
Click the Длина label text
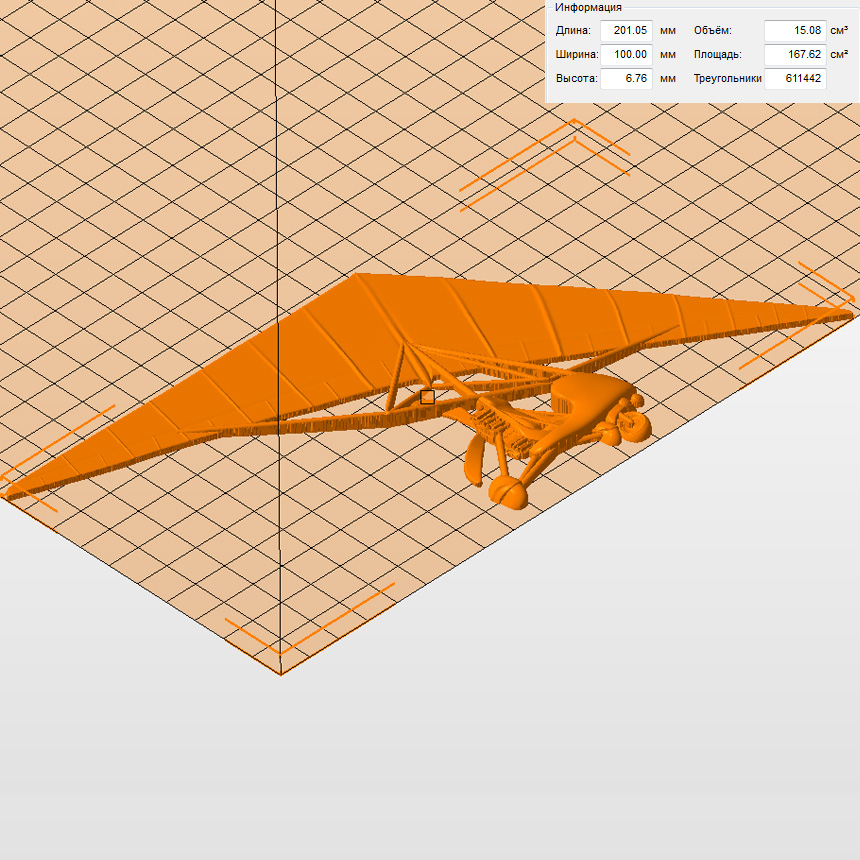[573, 30]
